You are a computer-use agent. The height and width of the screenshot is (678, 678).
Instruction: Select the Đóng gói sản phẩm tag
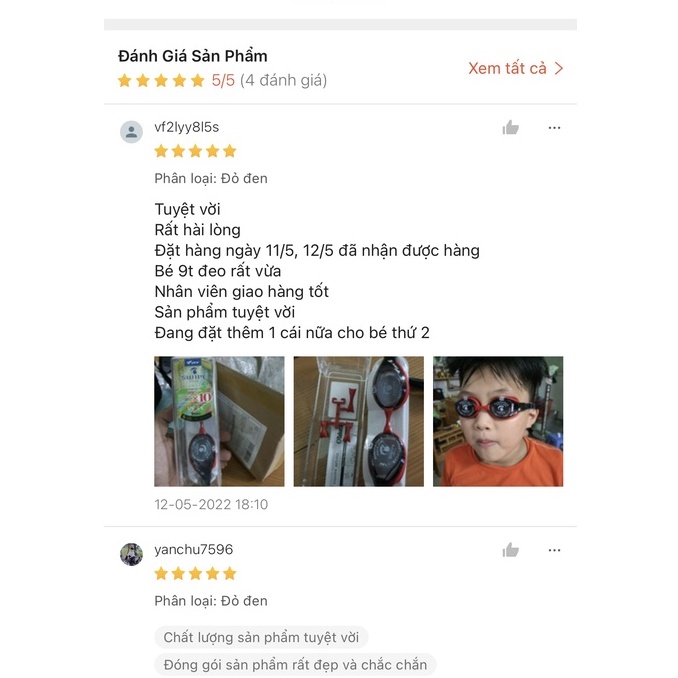[x=295, y=665]
